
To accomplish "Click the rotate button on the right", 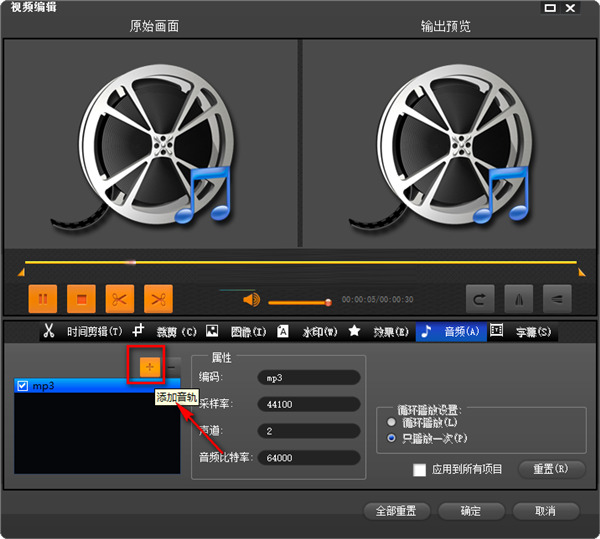I will click(x=479, y=298).
